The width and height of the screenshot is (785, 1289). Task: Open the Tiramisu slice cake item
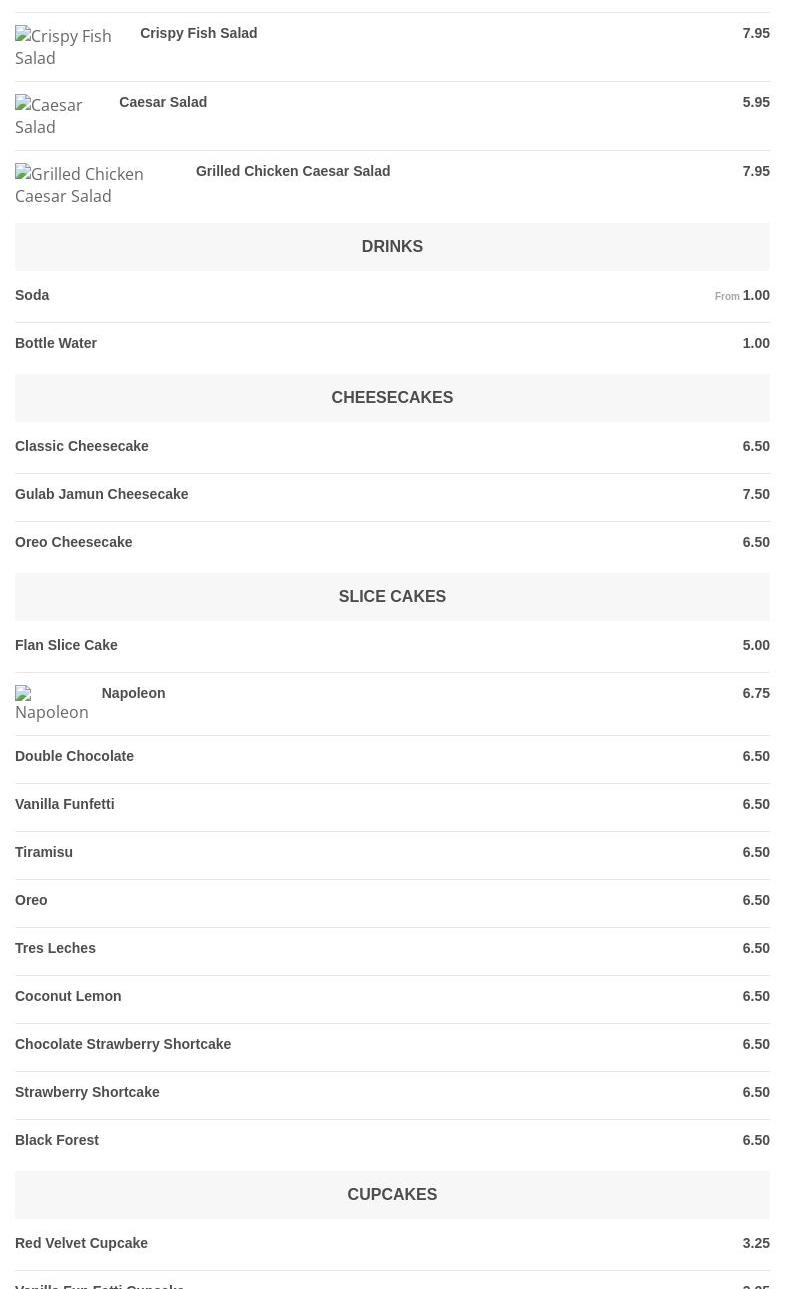[x=44, y=852]
